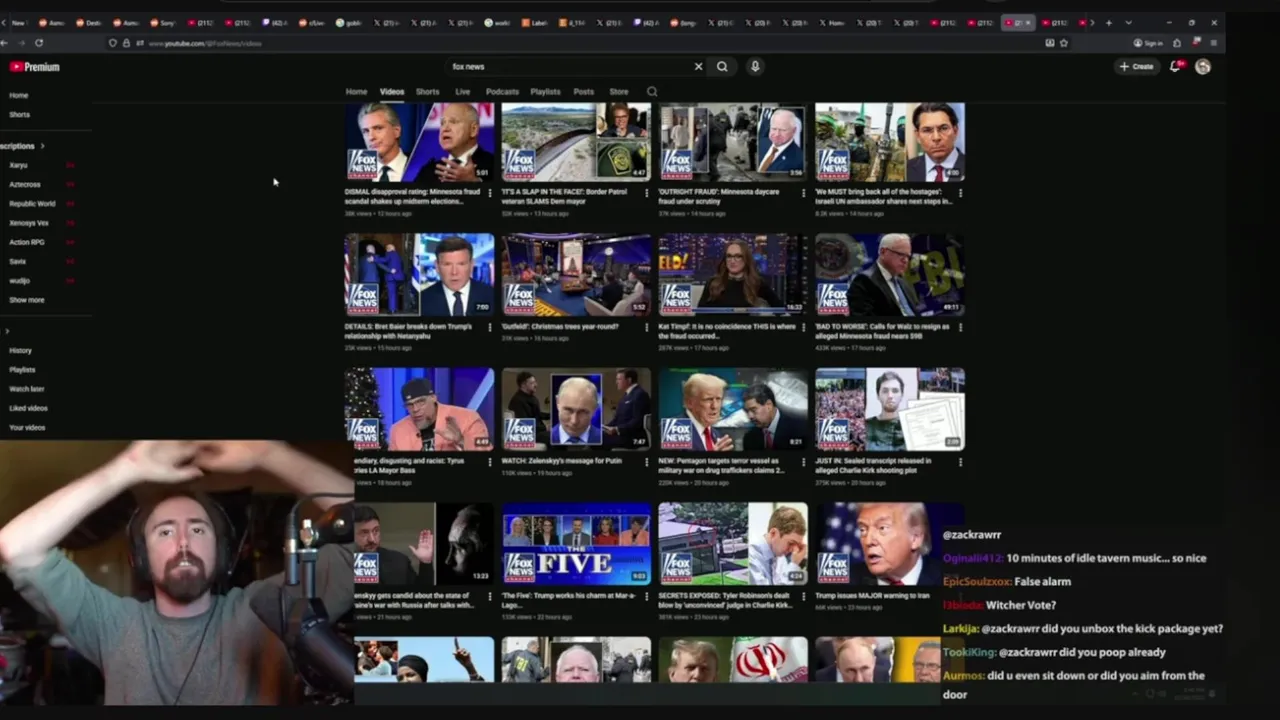Open the sidebar Playlists link

click(x=22, y=370)
